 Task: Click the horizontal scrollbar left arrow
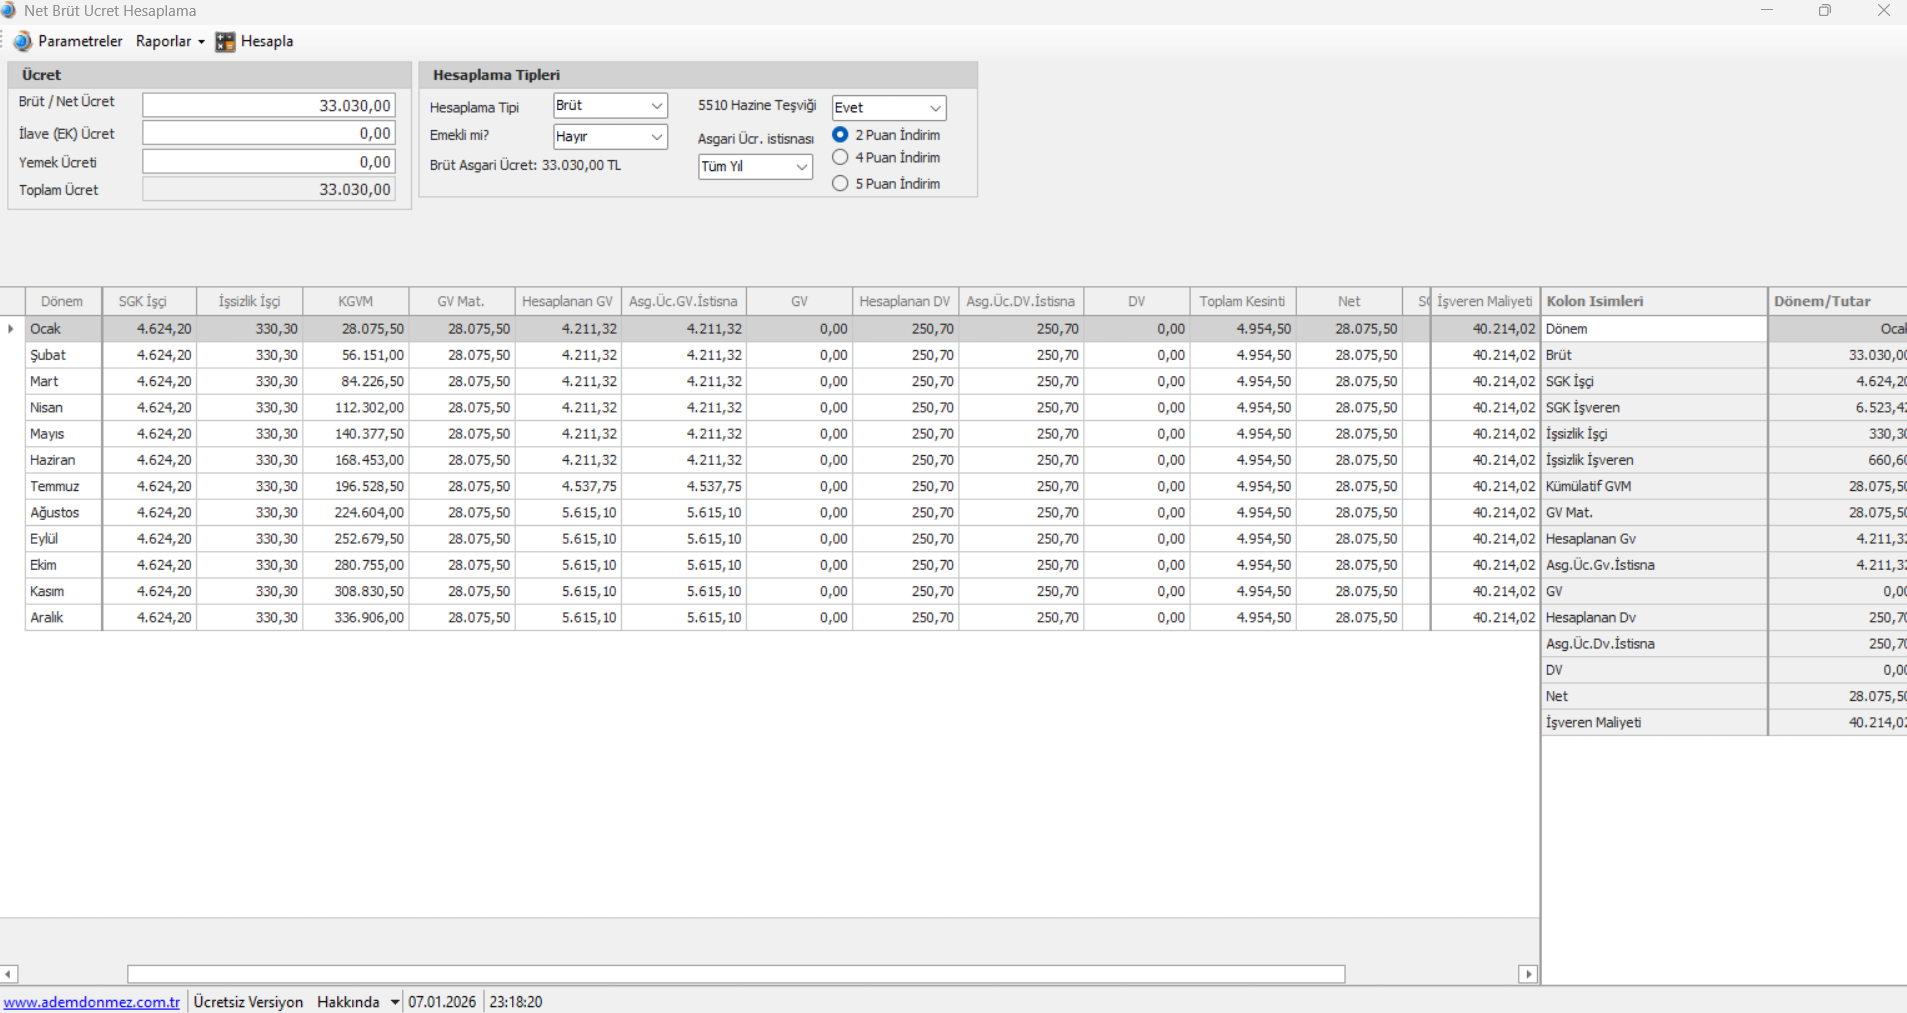pos(9,974)
